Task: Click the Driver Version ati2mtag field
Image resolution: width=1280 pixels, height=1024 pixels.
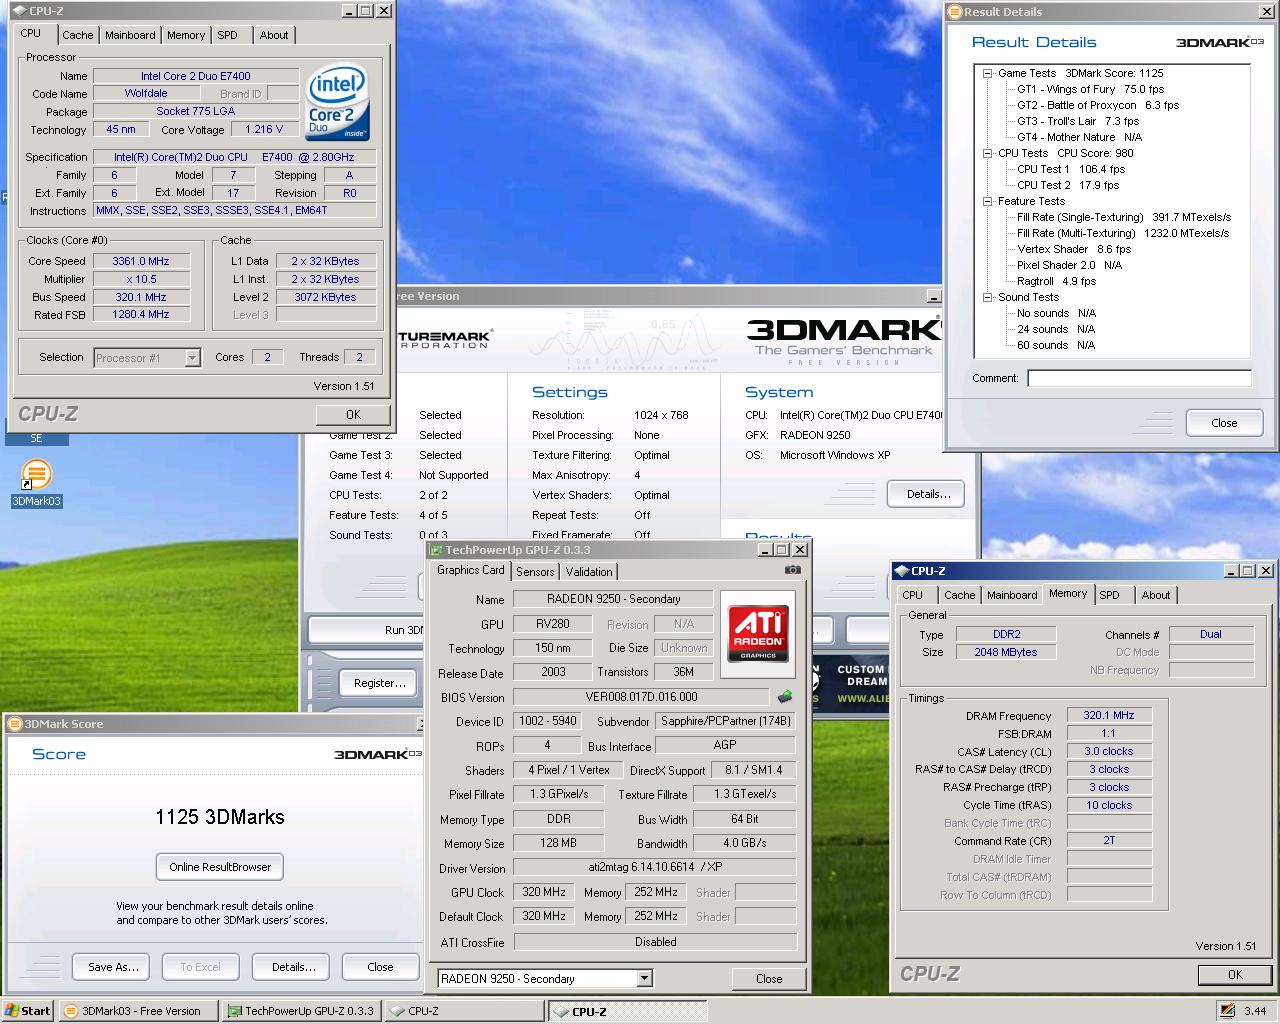Action: pyautogui.click(x=655, y=868)
